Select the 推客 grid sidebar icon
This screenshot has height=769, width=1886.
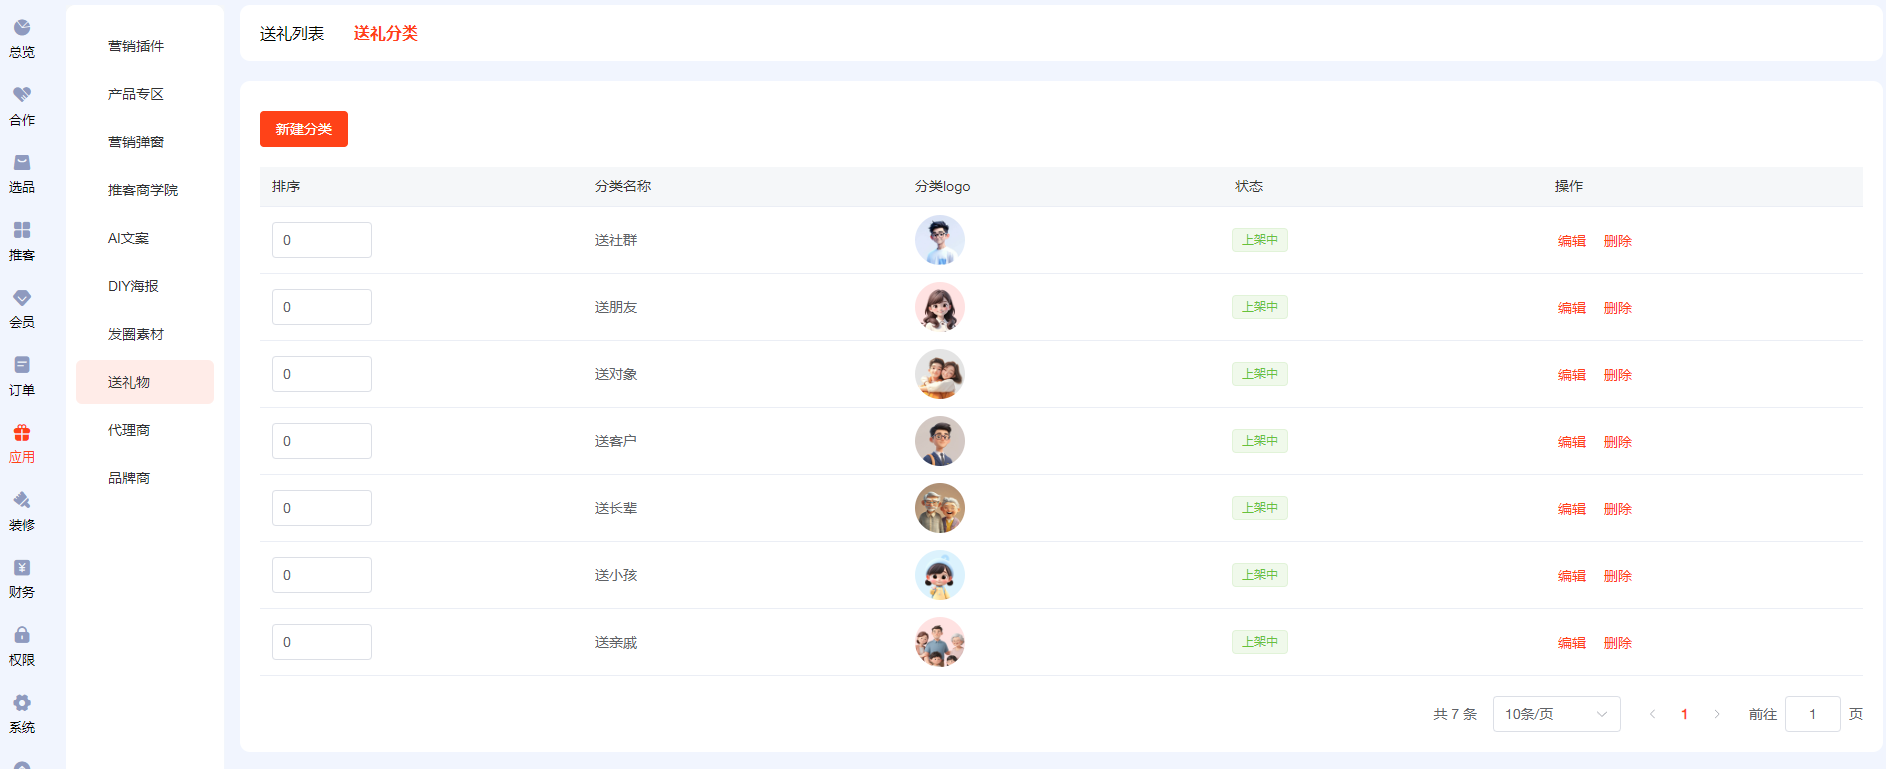pos(22,230)
